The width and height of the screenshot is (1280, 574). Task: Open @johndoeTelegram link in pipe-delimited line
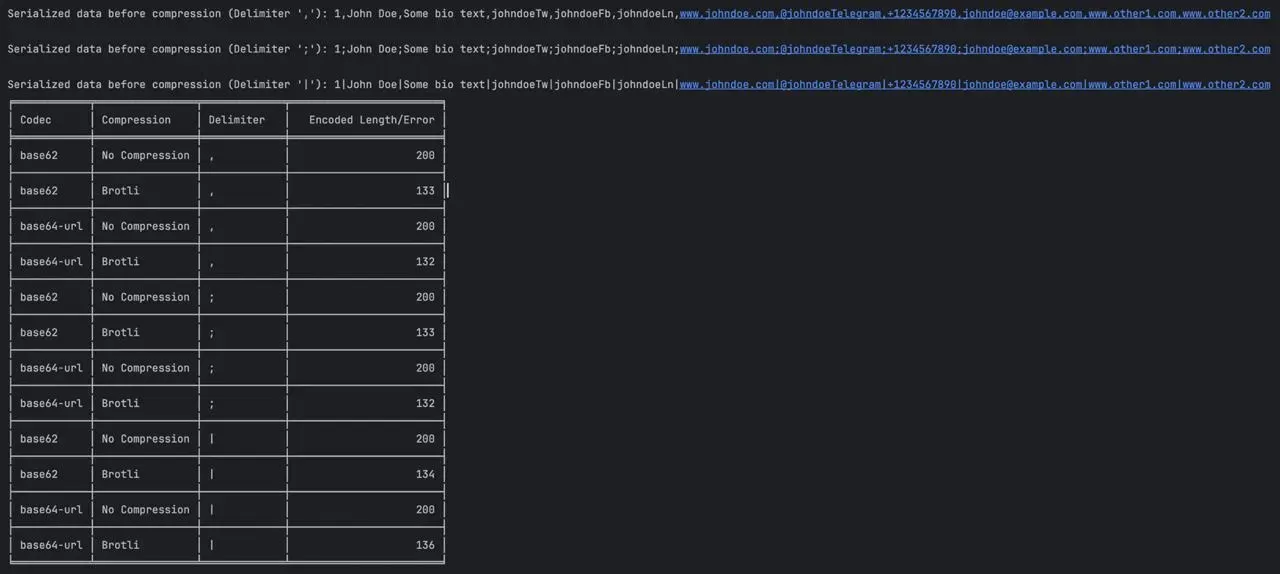[x=832, y=84]
